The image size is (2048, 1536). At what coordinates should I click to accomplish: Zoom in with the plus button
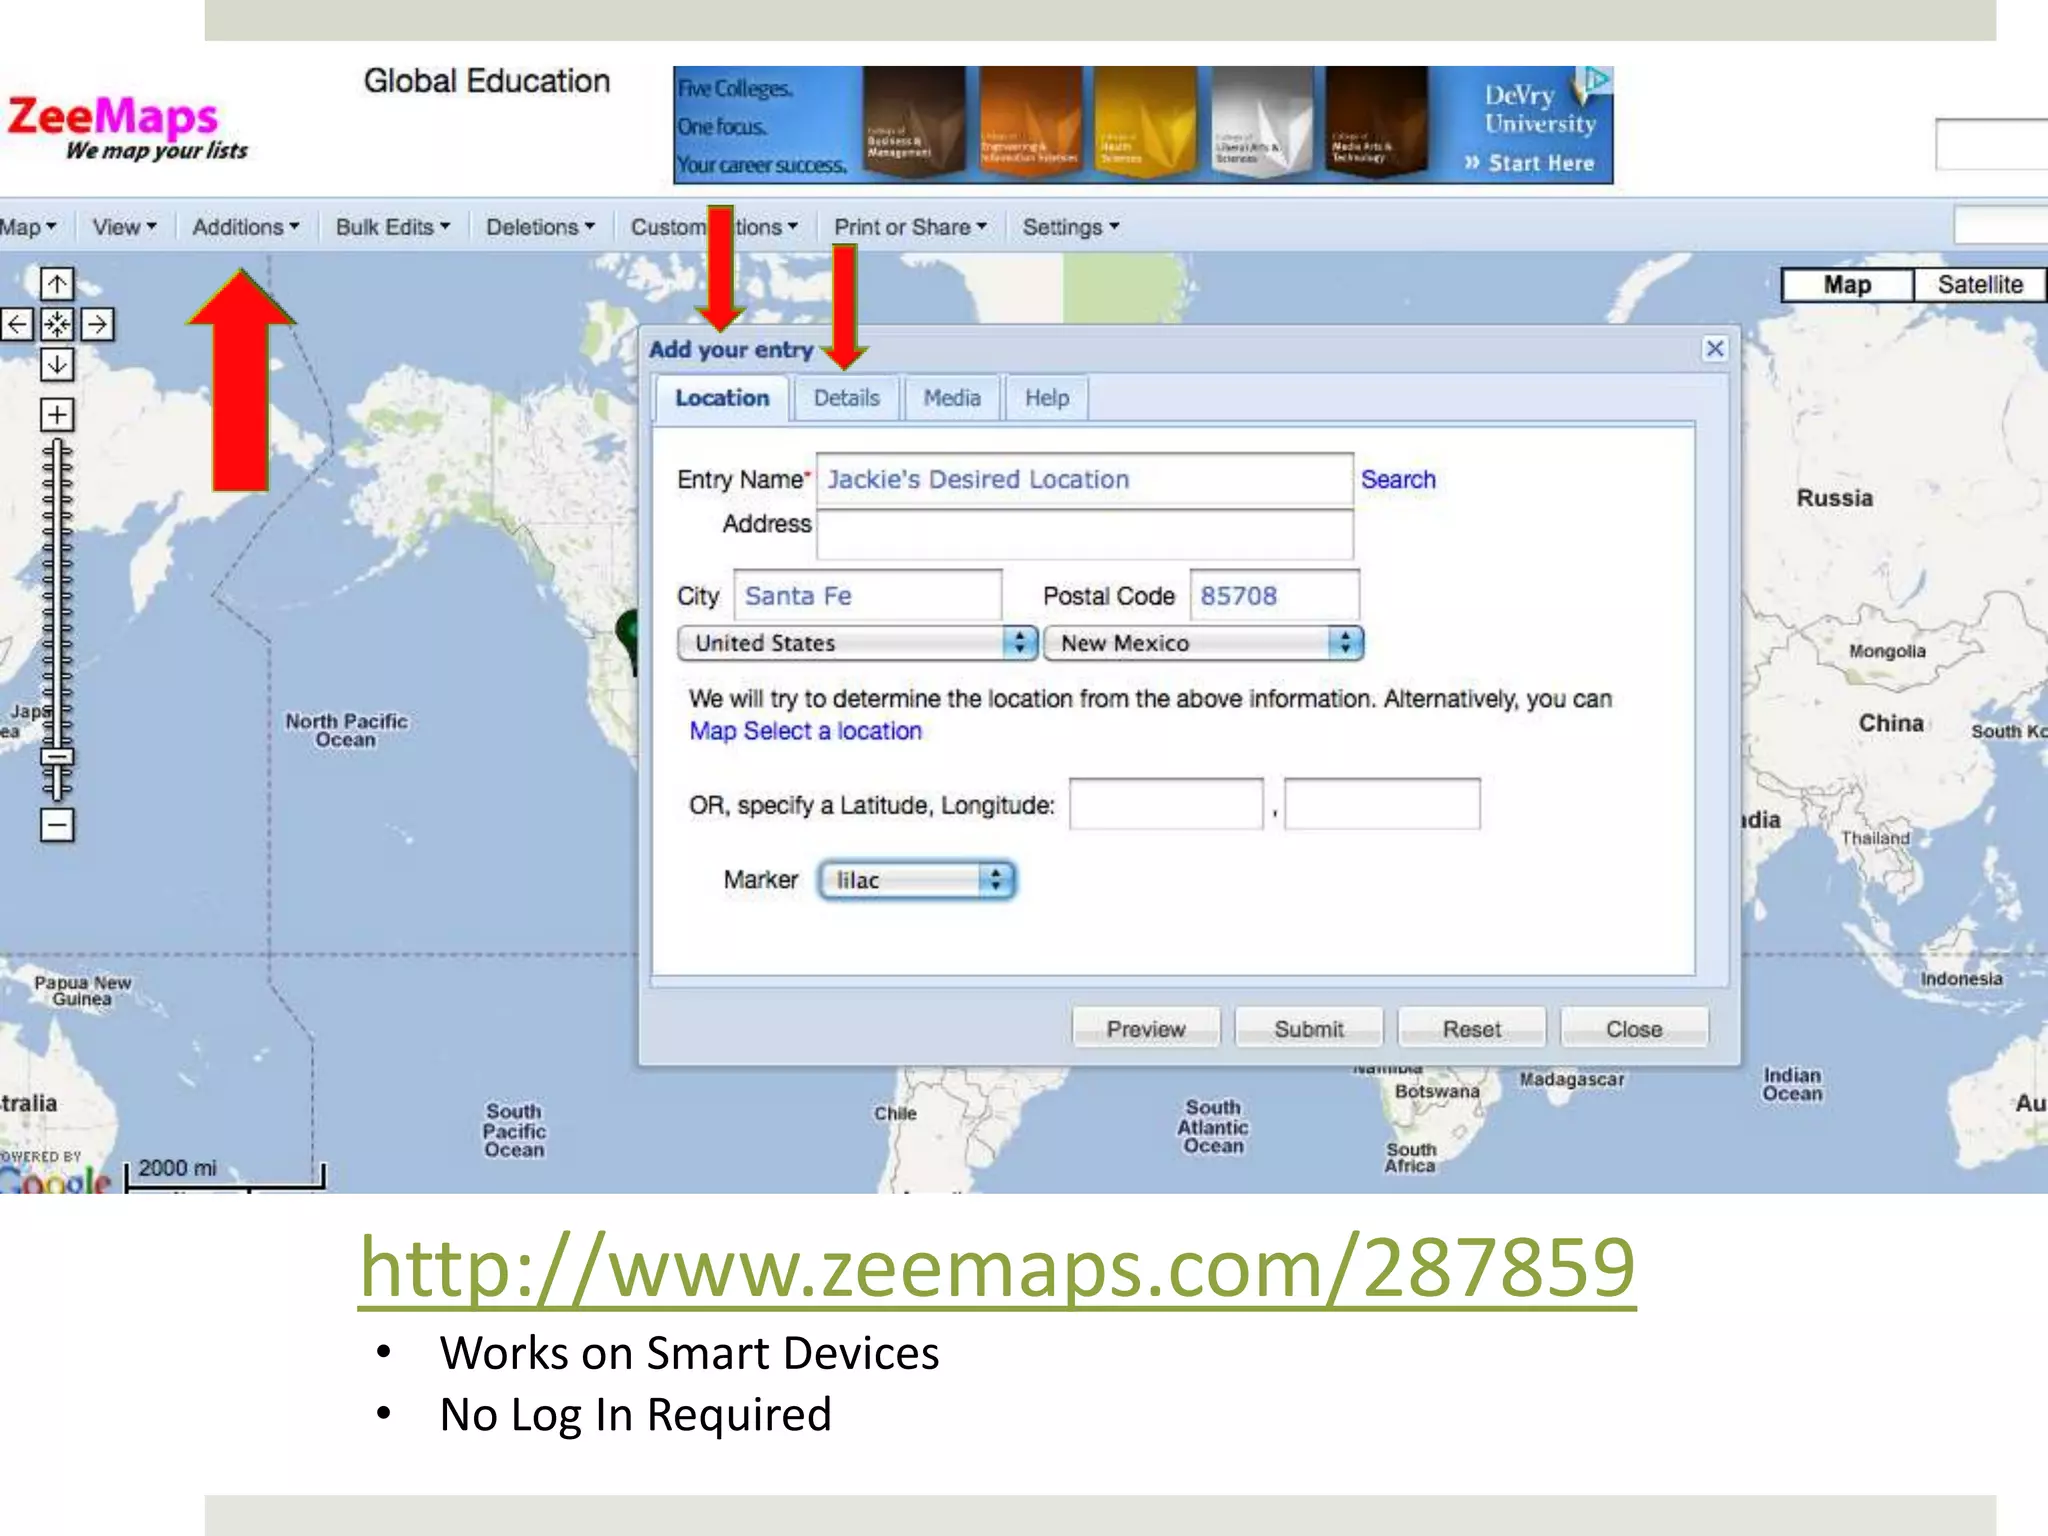pyautogui.click(x=57, y=414)
